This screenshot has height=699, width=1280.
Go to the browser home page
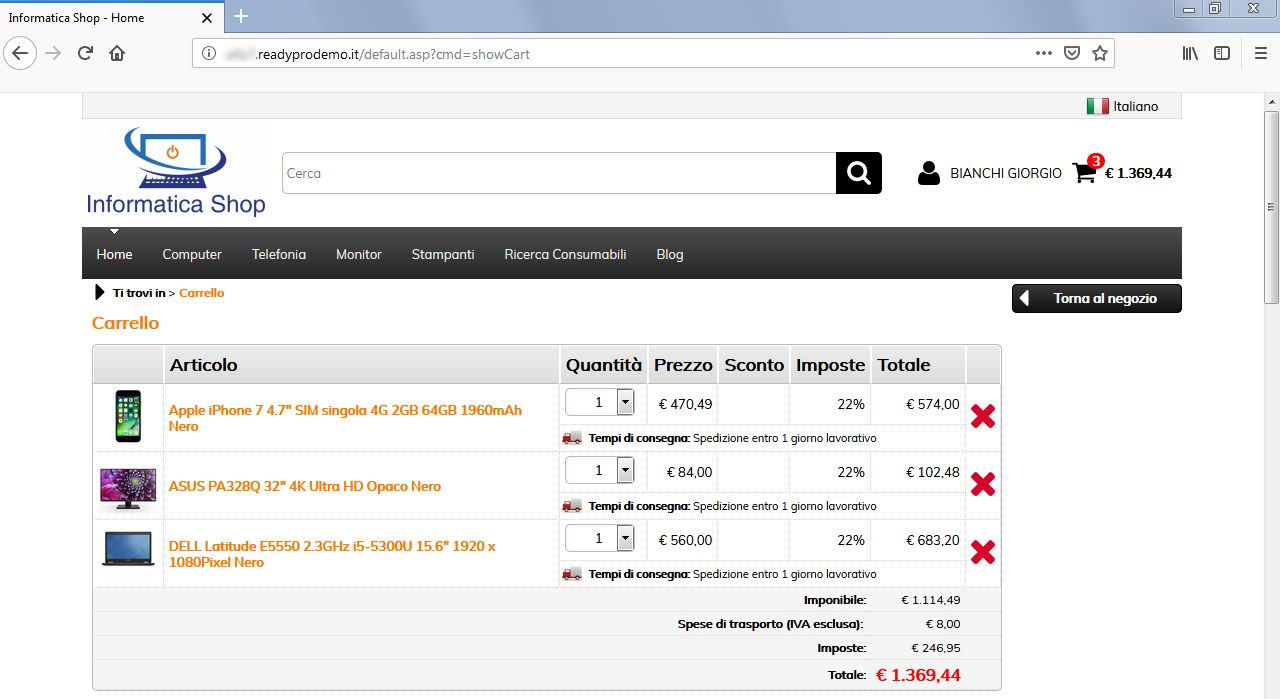pos(117,53)
